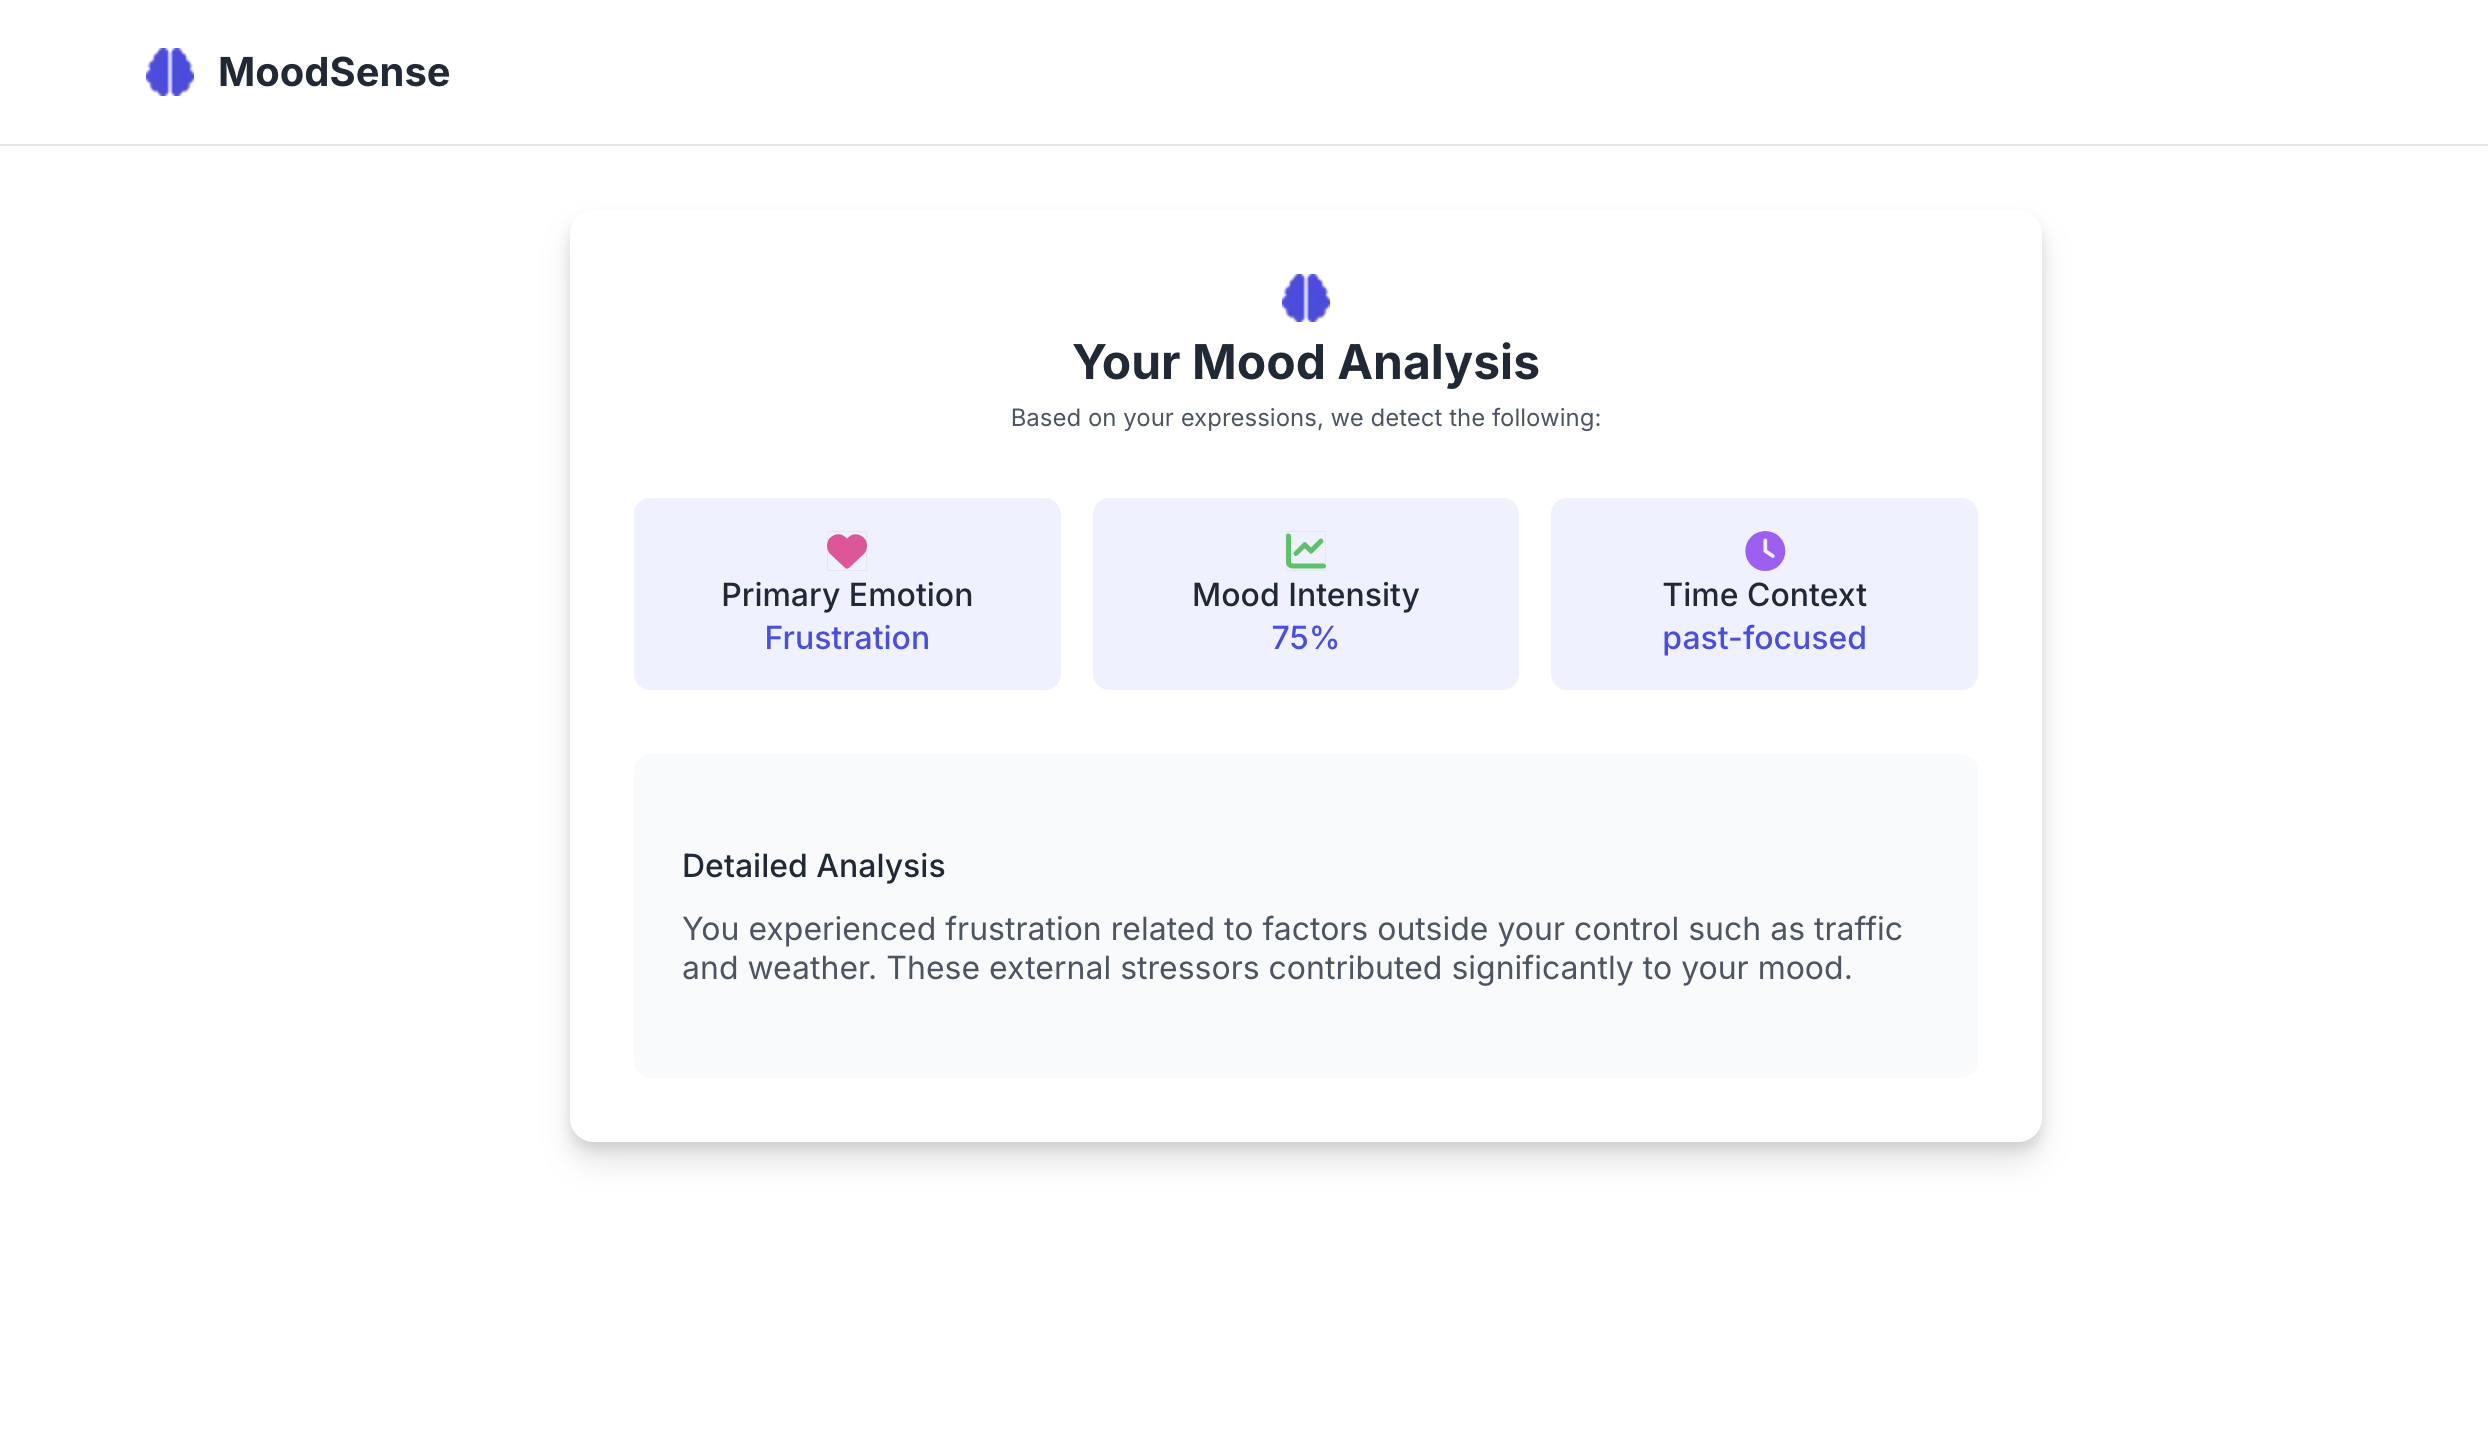Click the Detailed Analysis heading

(x=813, y=866)
